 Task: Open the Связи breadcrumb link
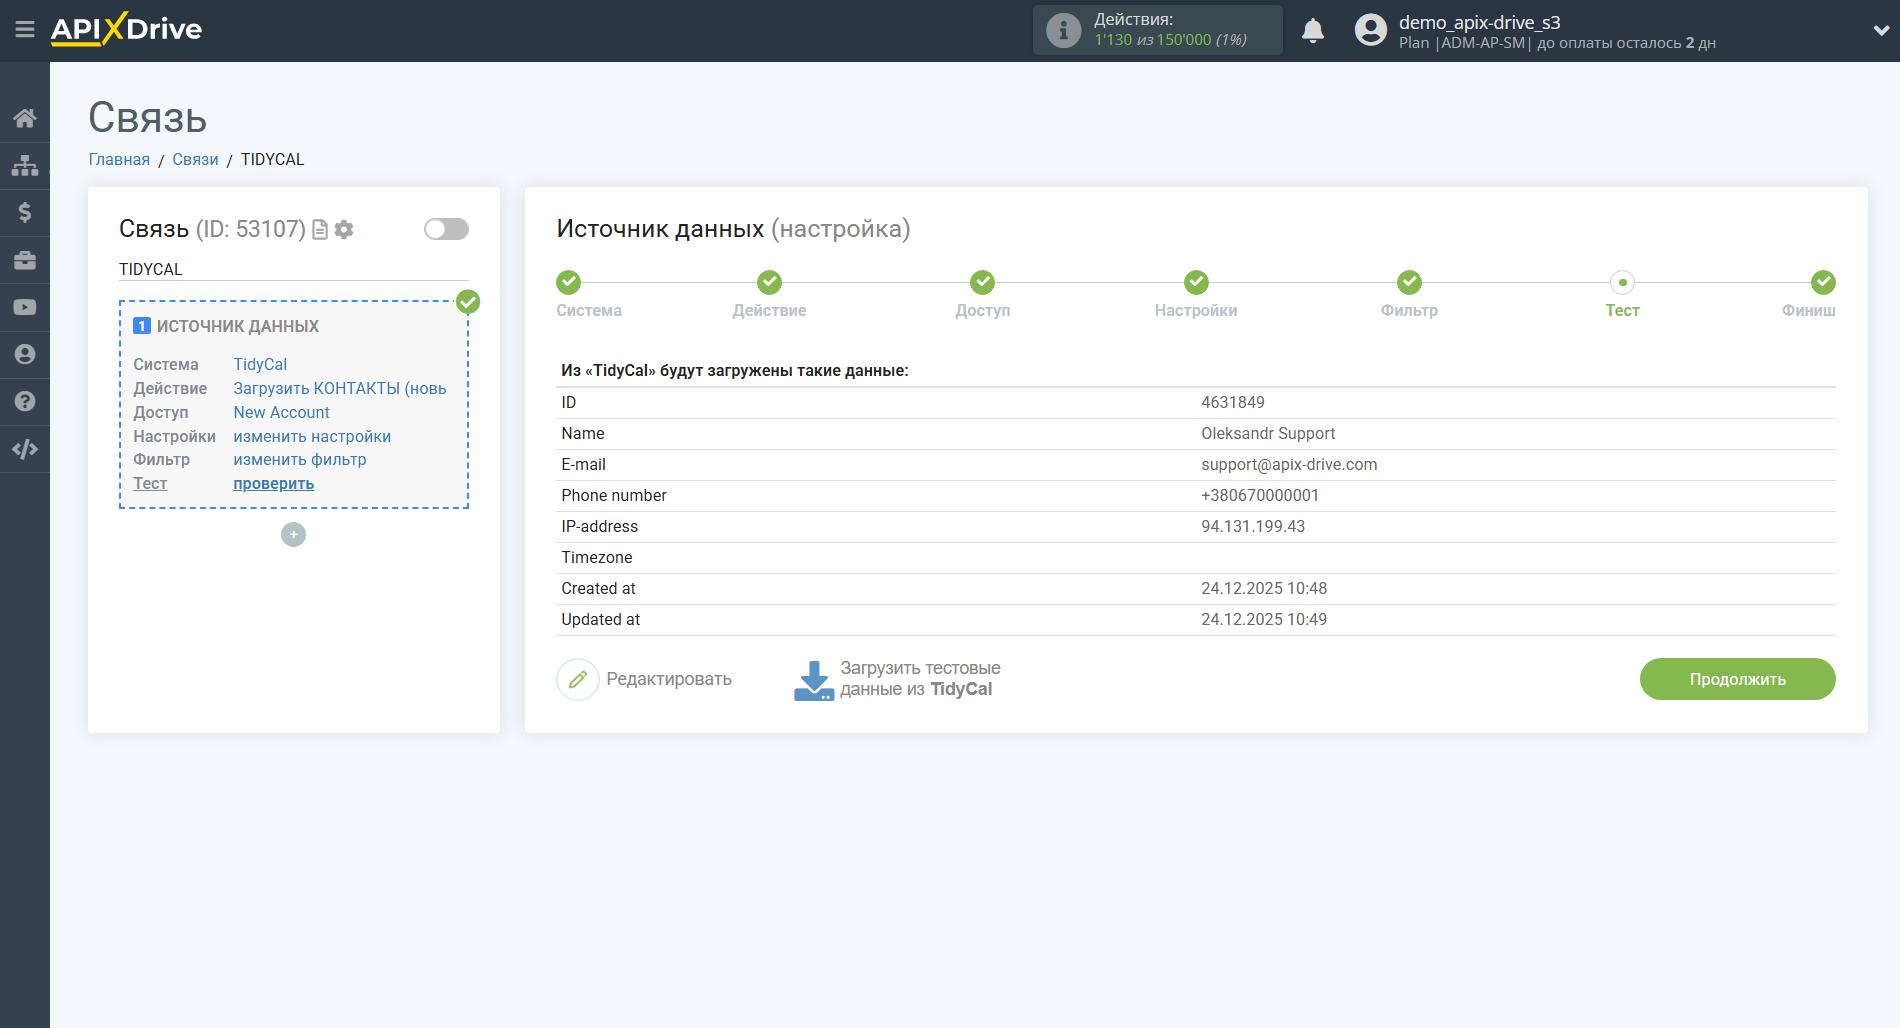[x=195, y=159]
